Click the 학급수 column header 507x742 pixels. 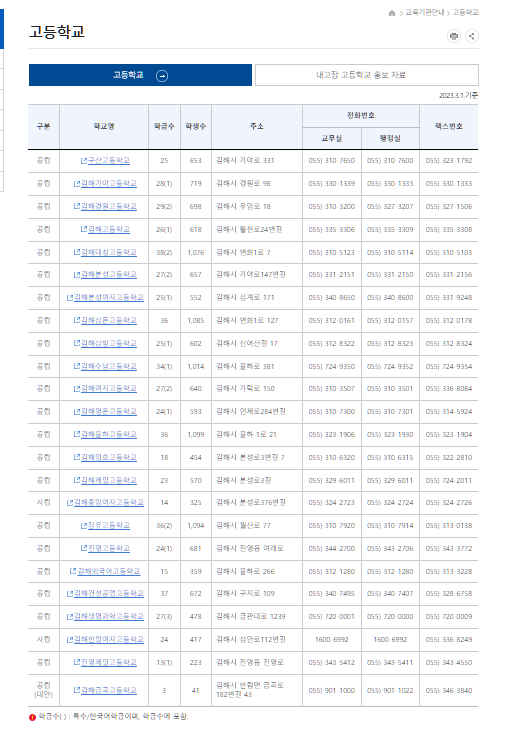164,126
